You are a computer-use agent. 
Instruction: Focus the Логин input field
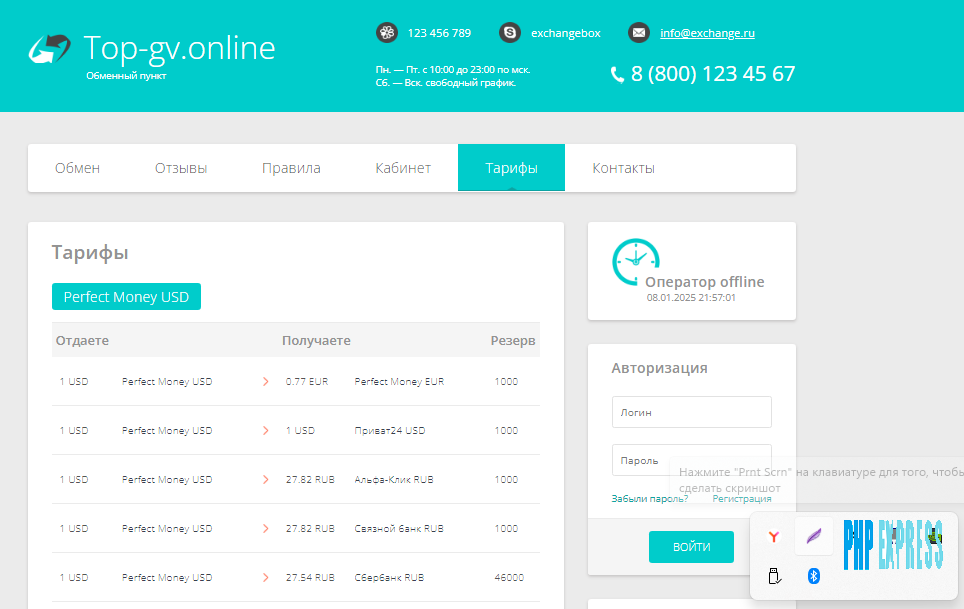tap(691, 412)
